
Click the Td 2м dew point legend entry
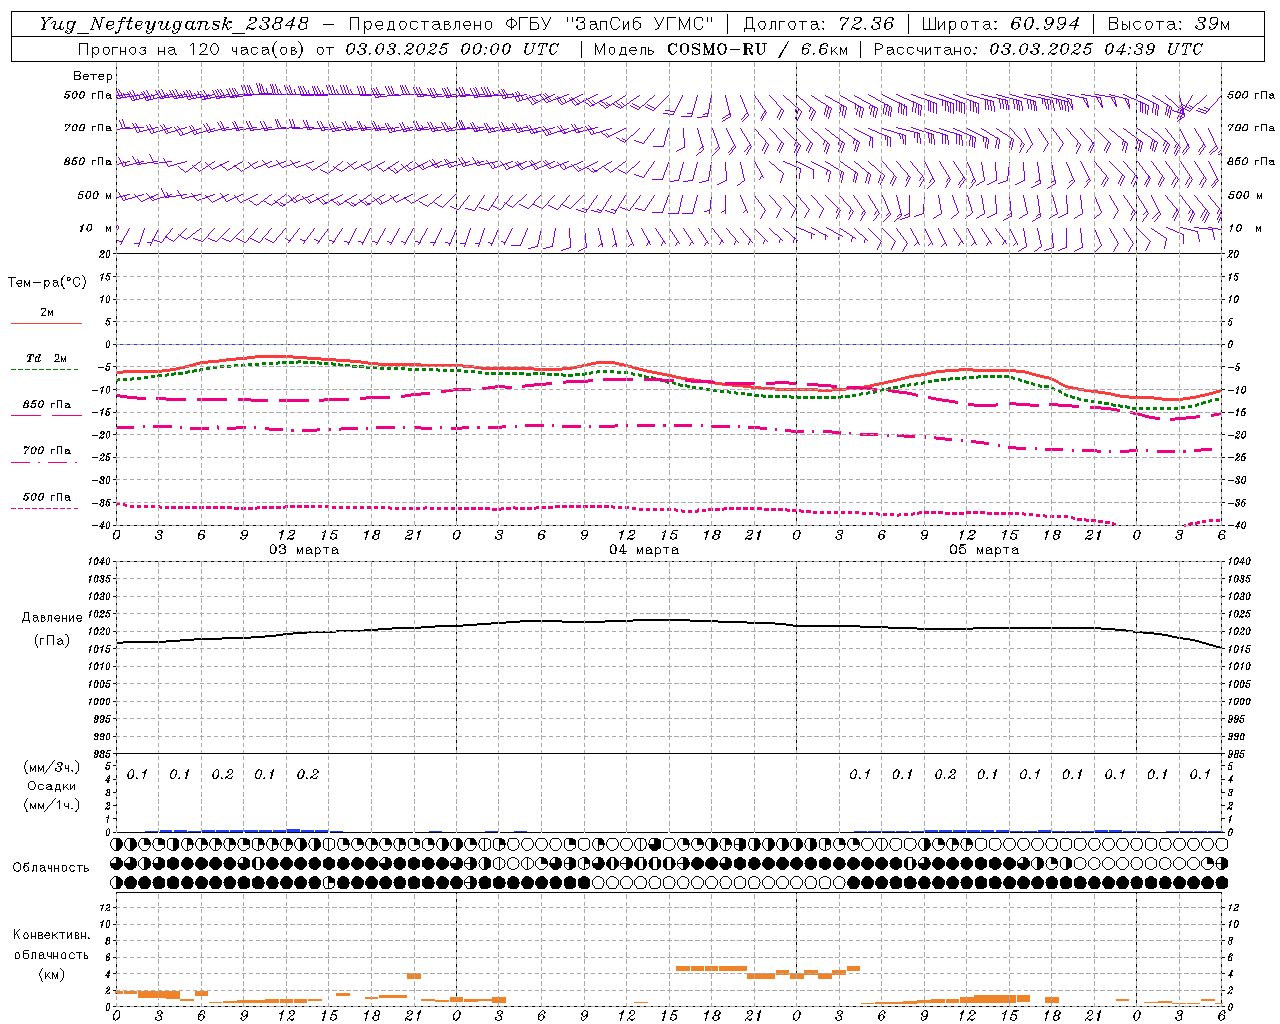pos(46,358)
